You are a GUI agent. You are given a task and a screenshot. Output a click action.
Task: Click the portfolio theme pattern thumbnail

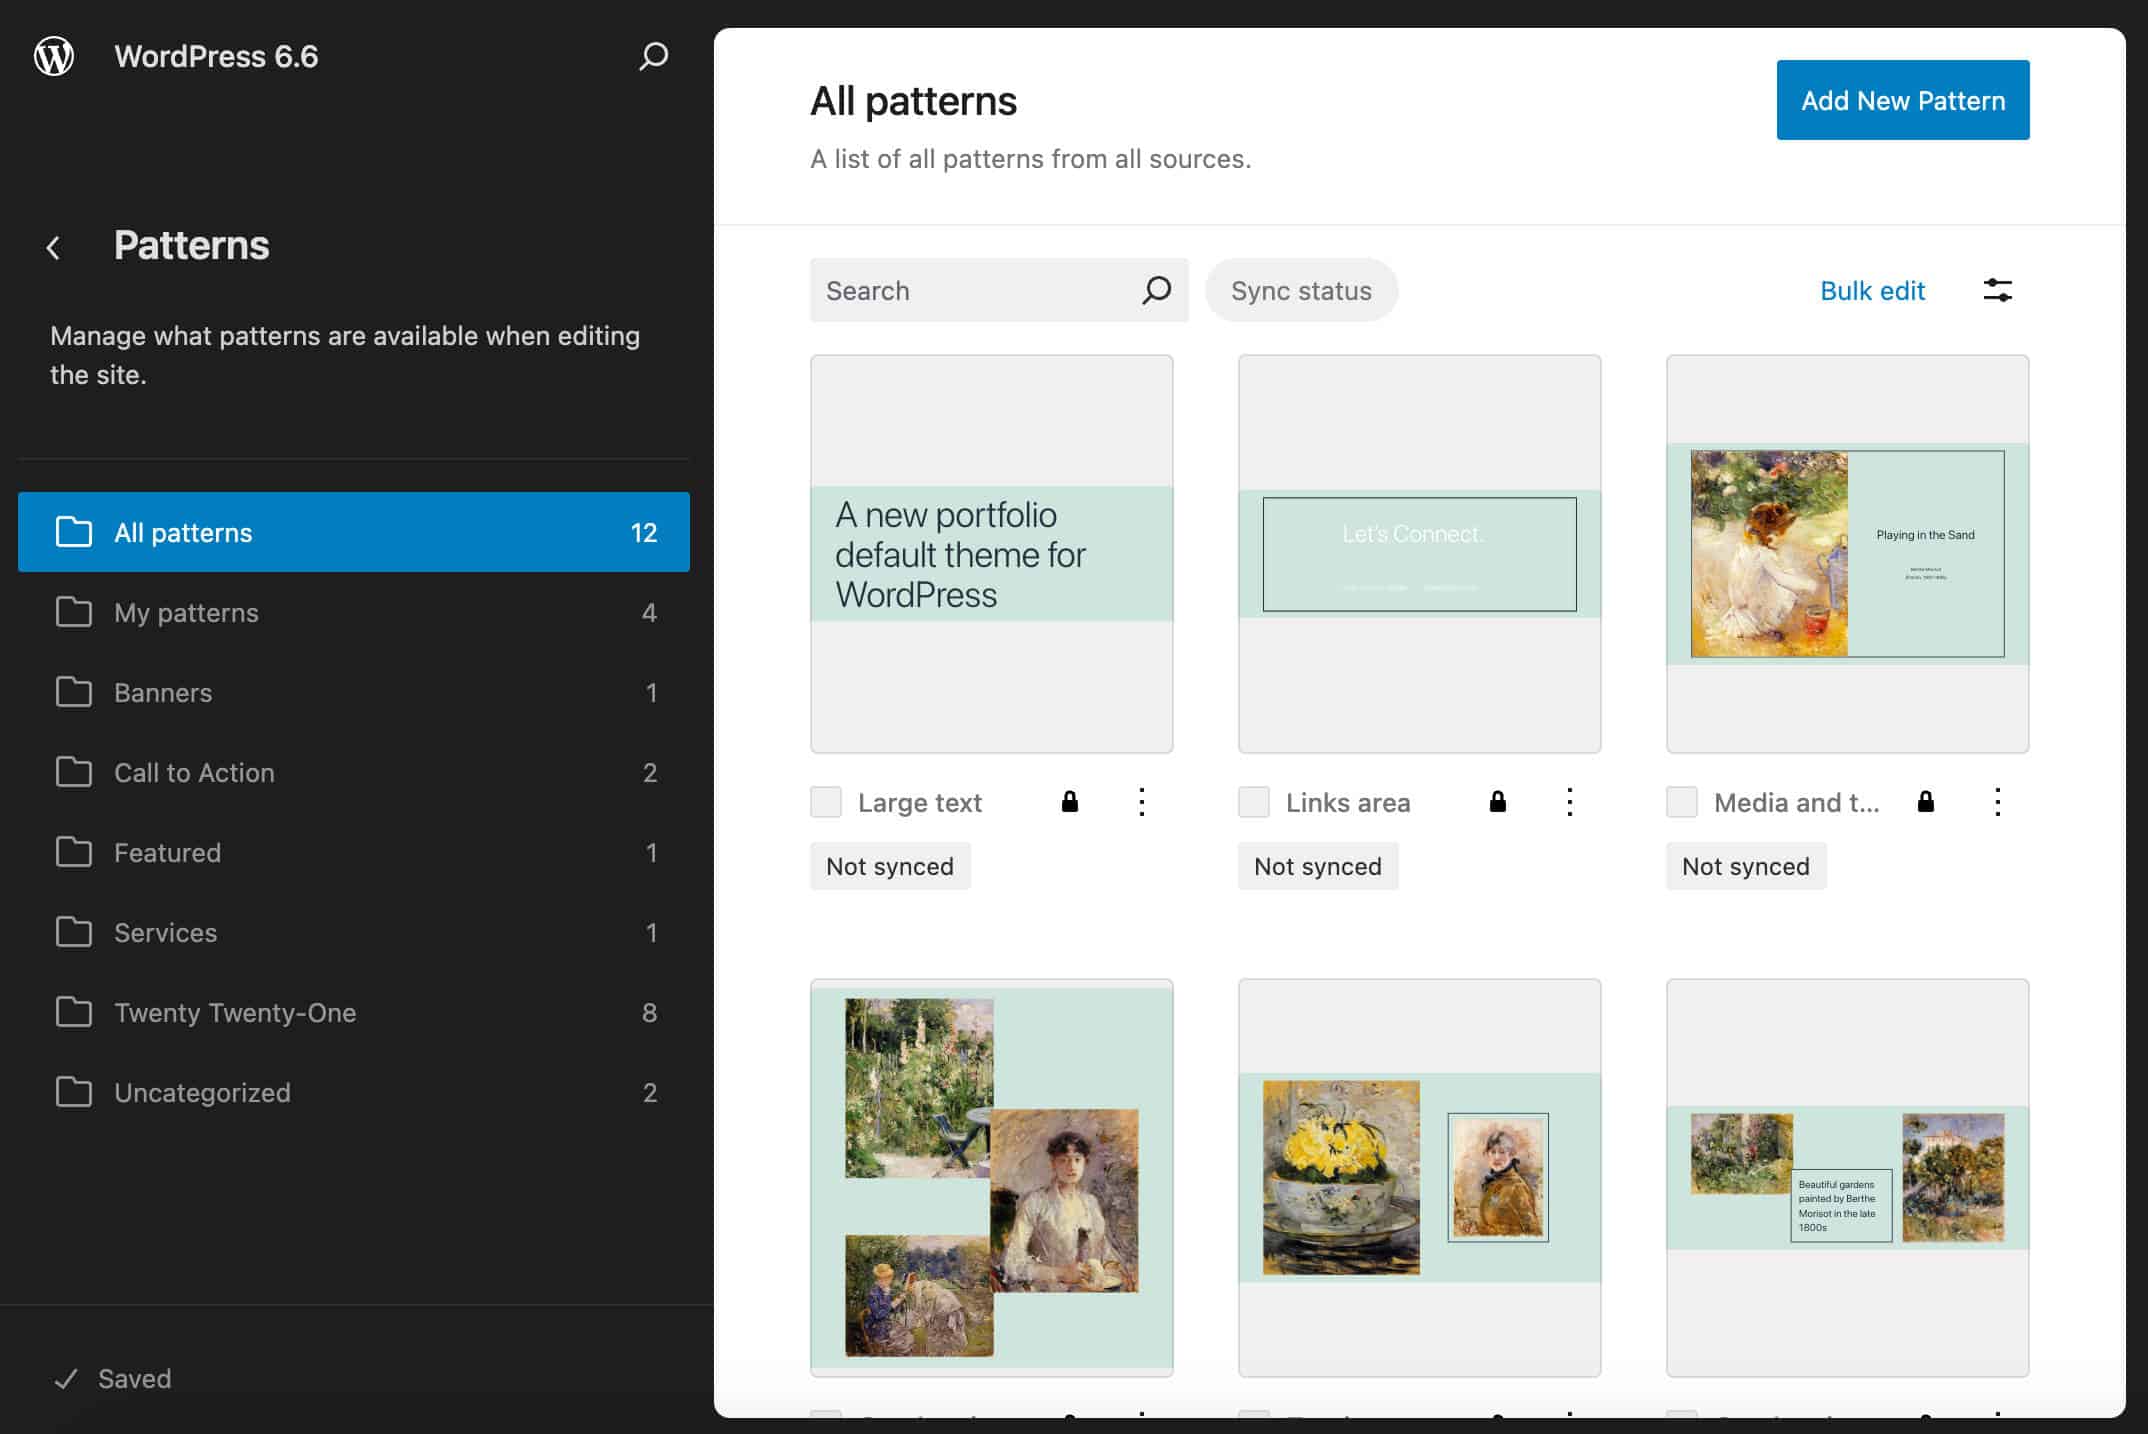pos(991,554)
